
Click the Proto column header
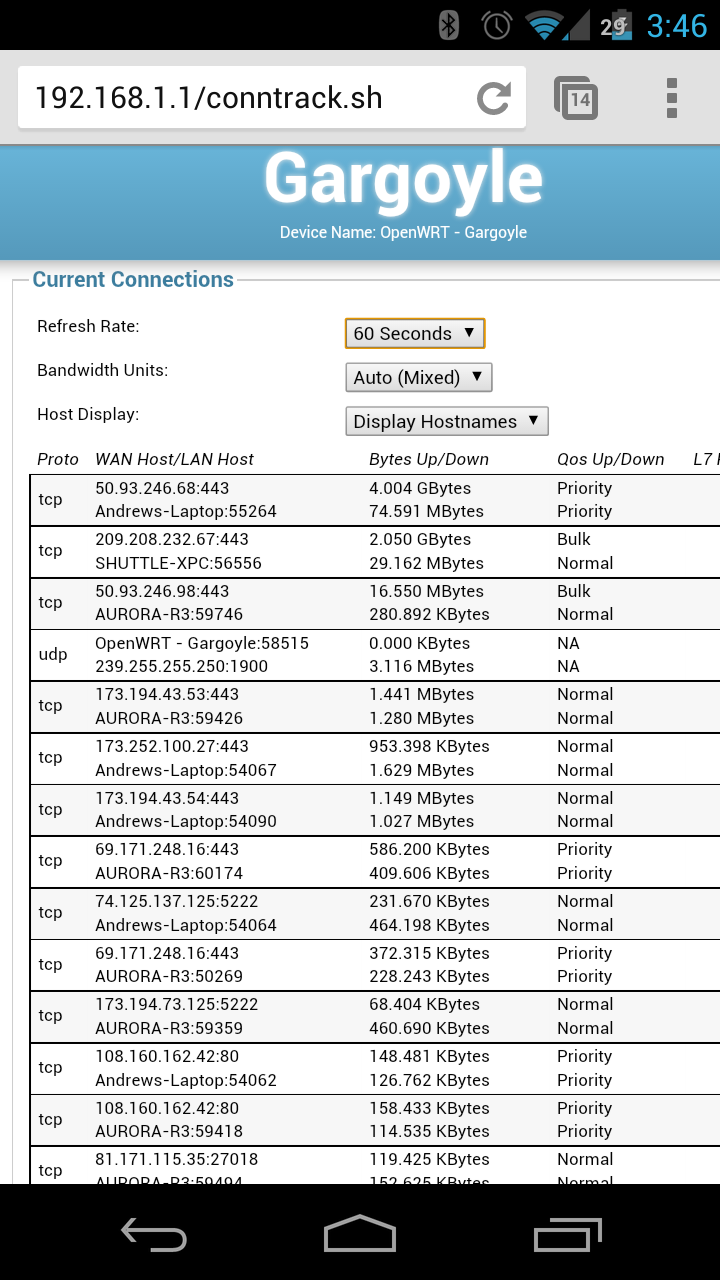pos(58,459)
